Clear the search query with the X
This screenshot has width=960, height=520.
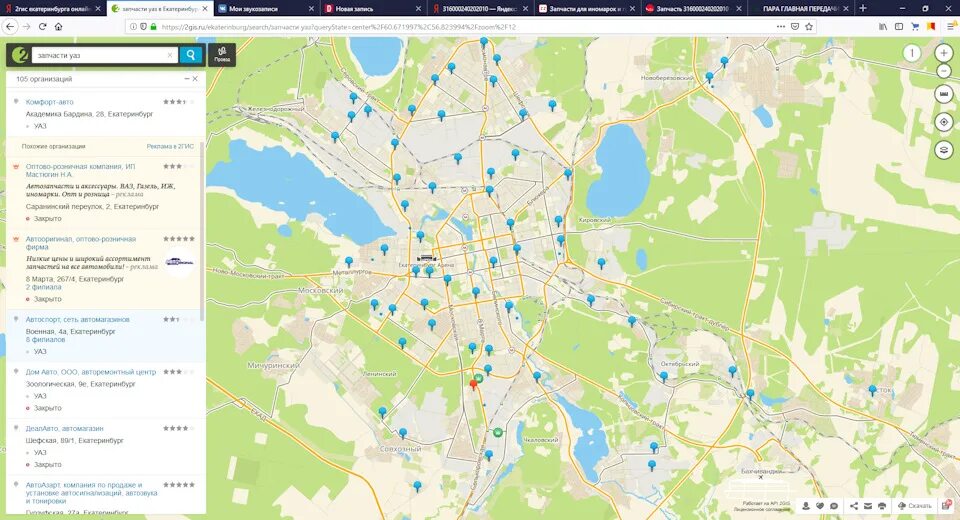click(170, 55)
